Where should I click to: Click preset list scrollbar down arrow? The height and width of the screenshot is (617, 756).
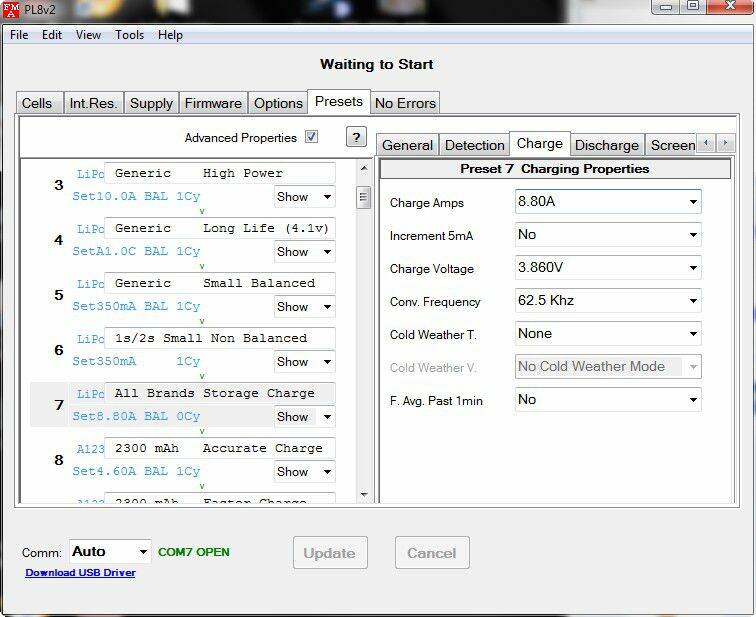tap(364, 495)
